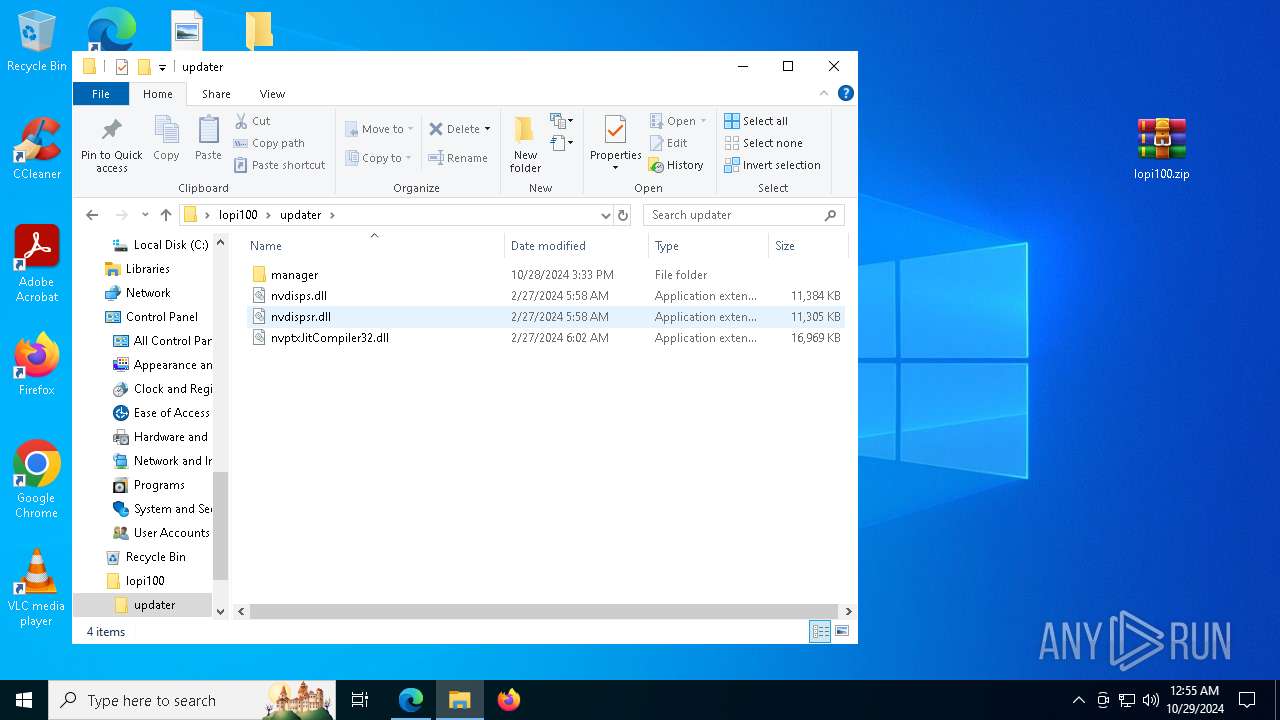The image size is (1280, 720).
Task: Click the Properties checkmark icon
Action: pyautogui.click(x=615, y=130)
